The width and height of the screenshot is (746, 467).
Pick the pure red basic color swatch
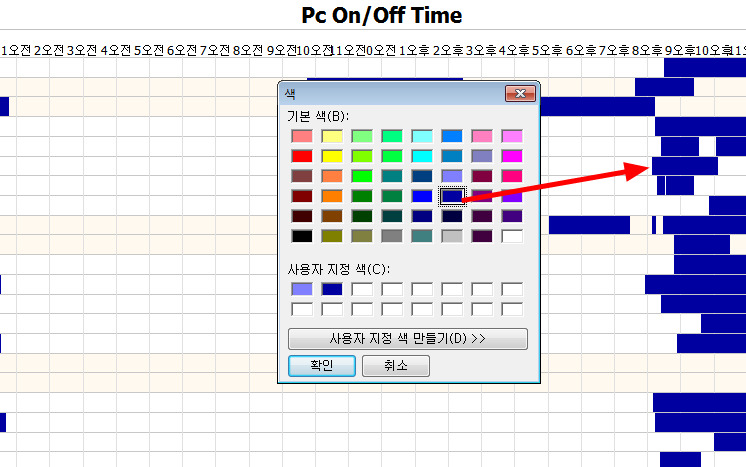[302, 156]
